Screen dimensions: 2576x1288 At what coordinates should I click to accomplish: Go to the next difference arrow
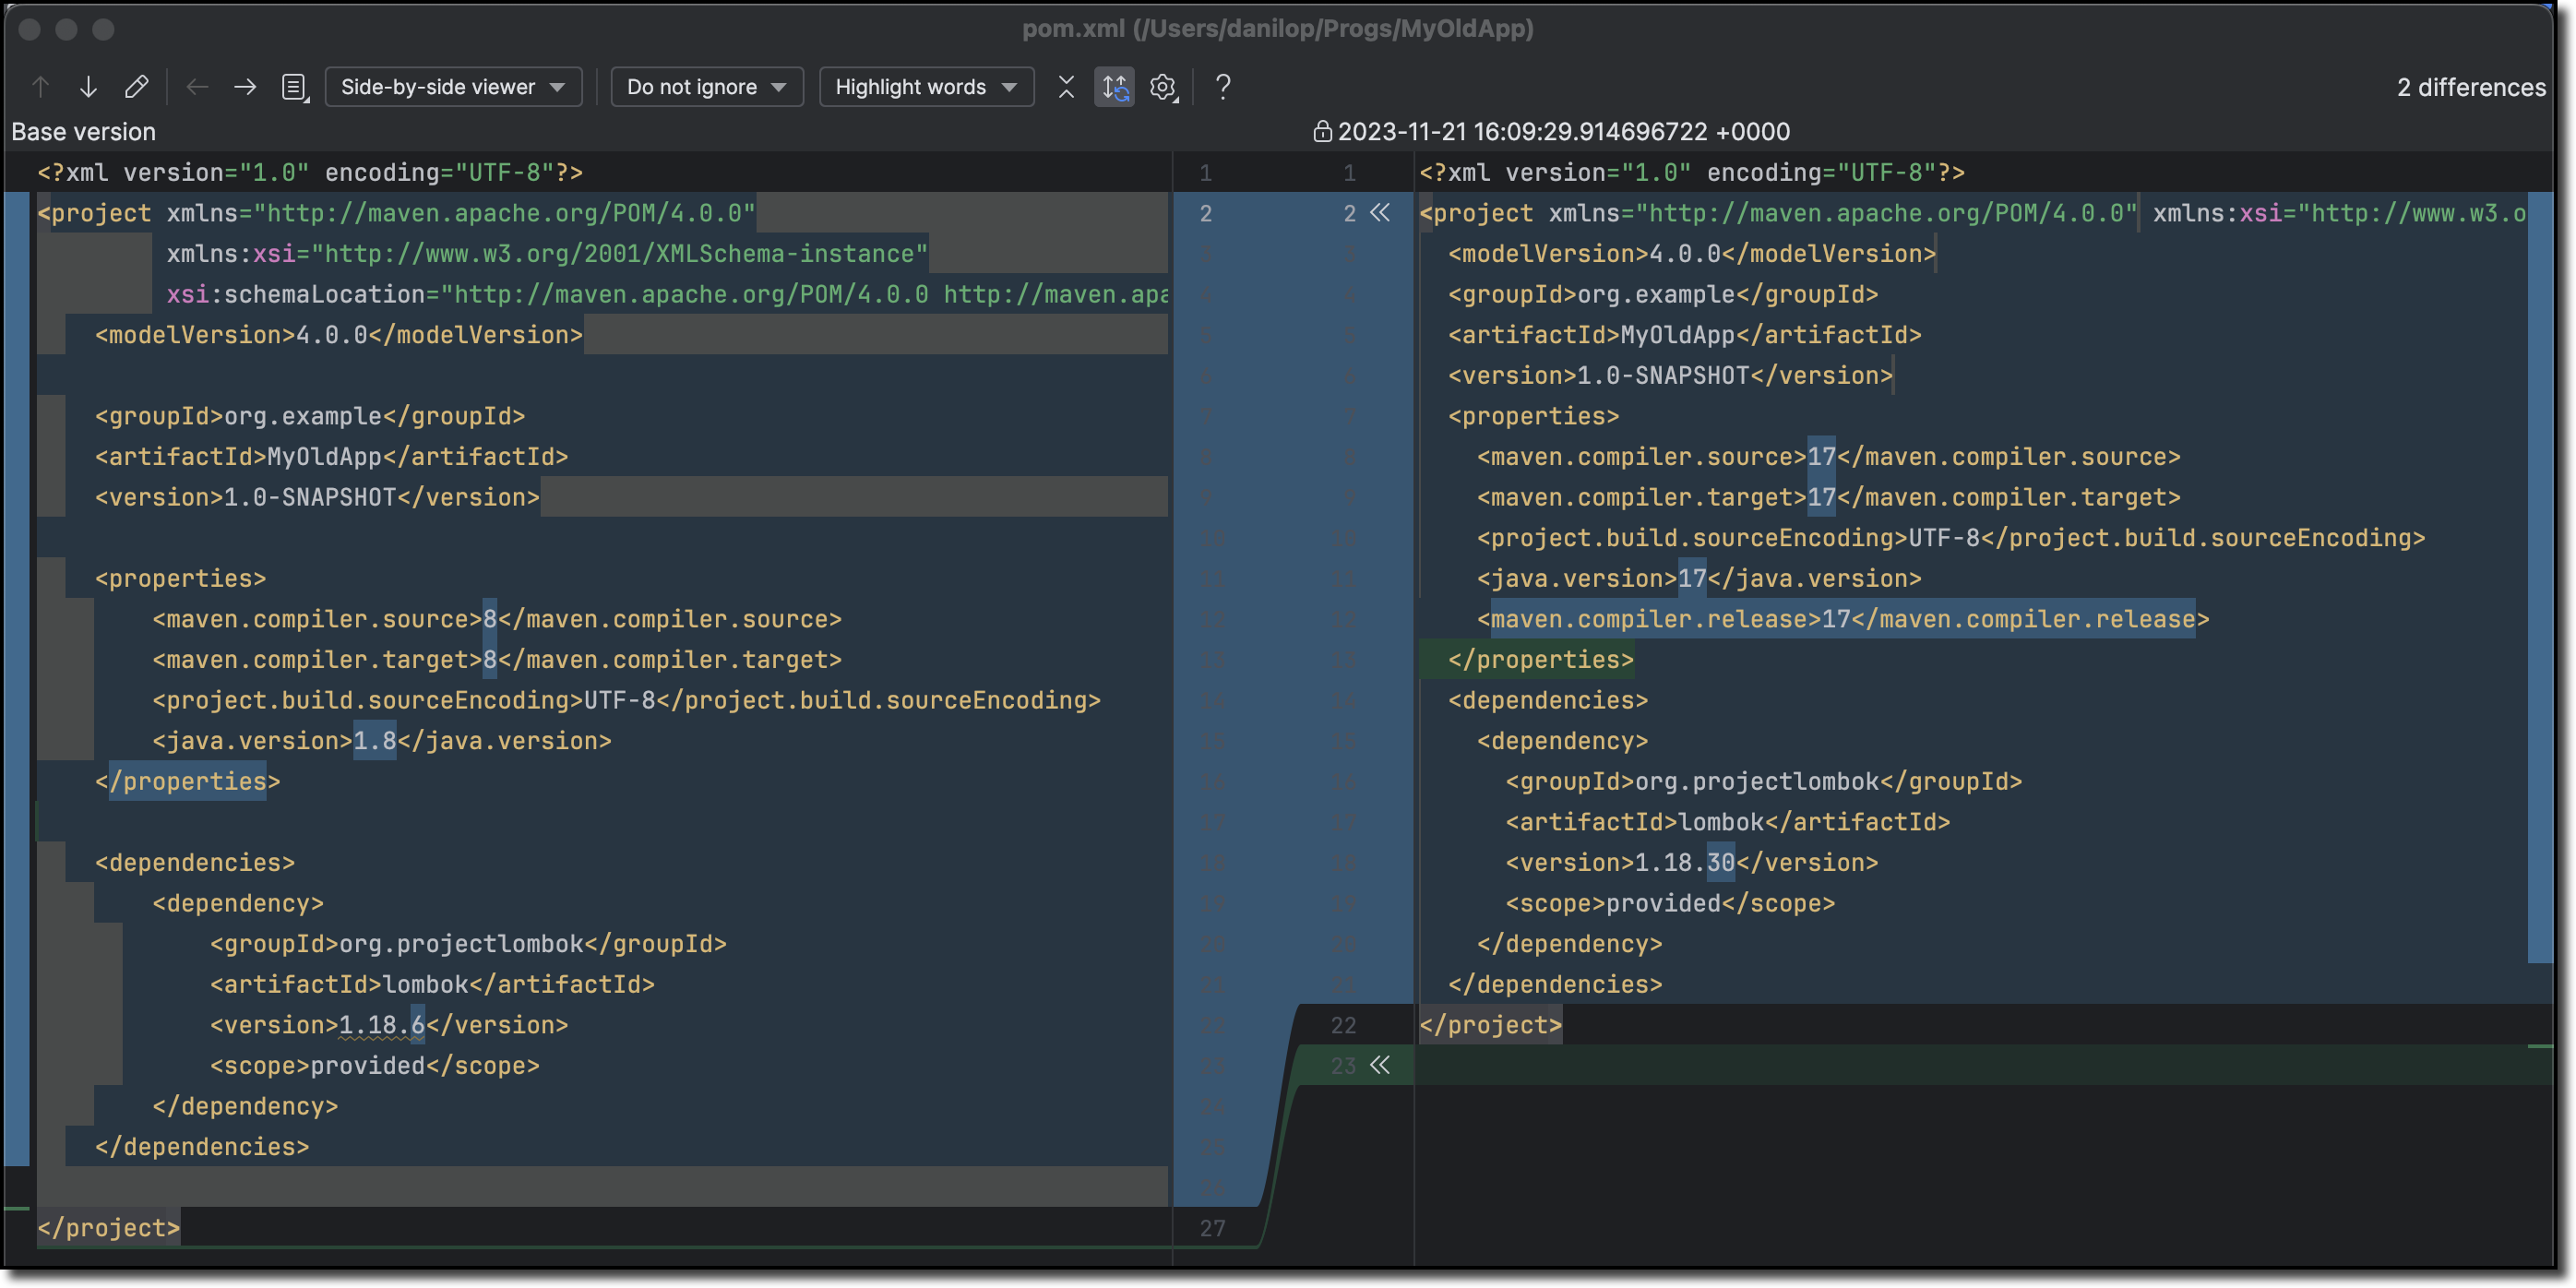pyautogui.click(x=88, y=87)
